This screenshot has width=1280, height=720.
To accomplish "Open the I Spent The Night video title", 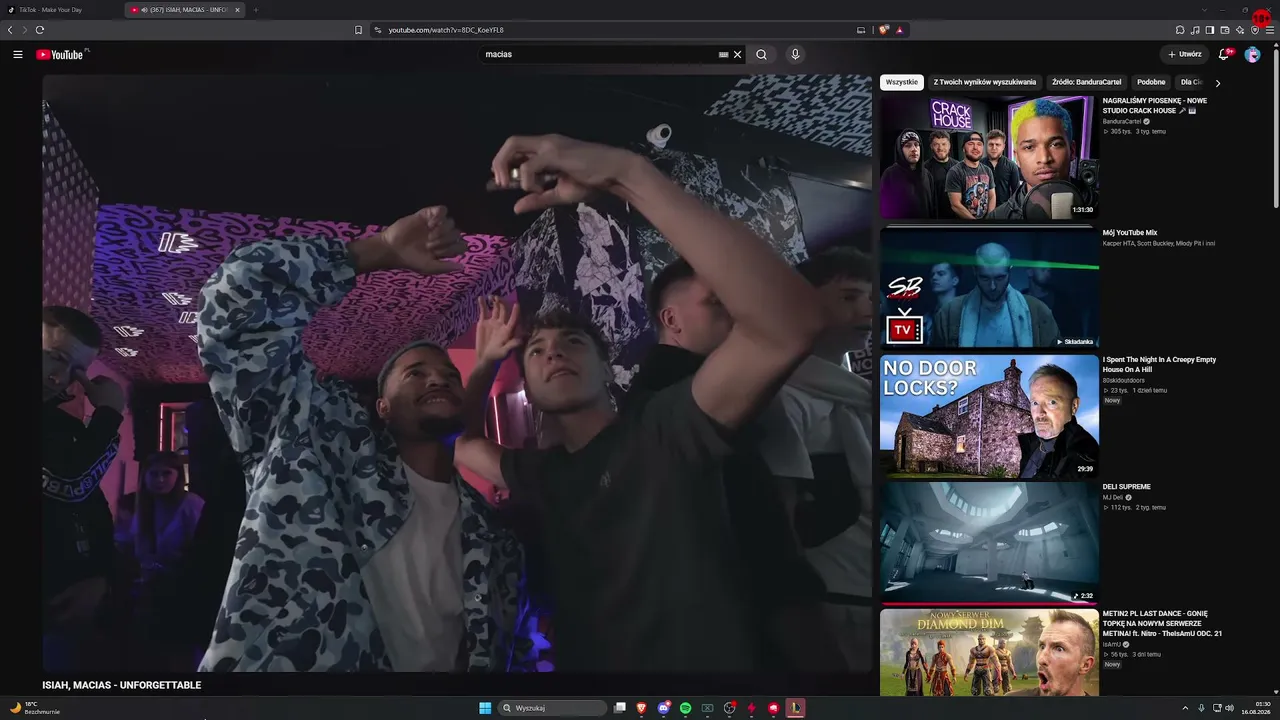I will [1159, 364].
